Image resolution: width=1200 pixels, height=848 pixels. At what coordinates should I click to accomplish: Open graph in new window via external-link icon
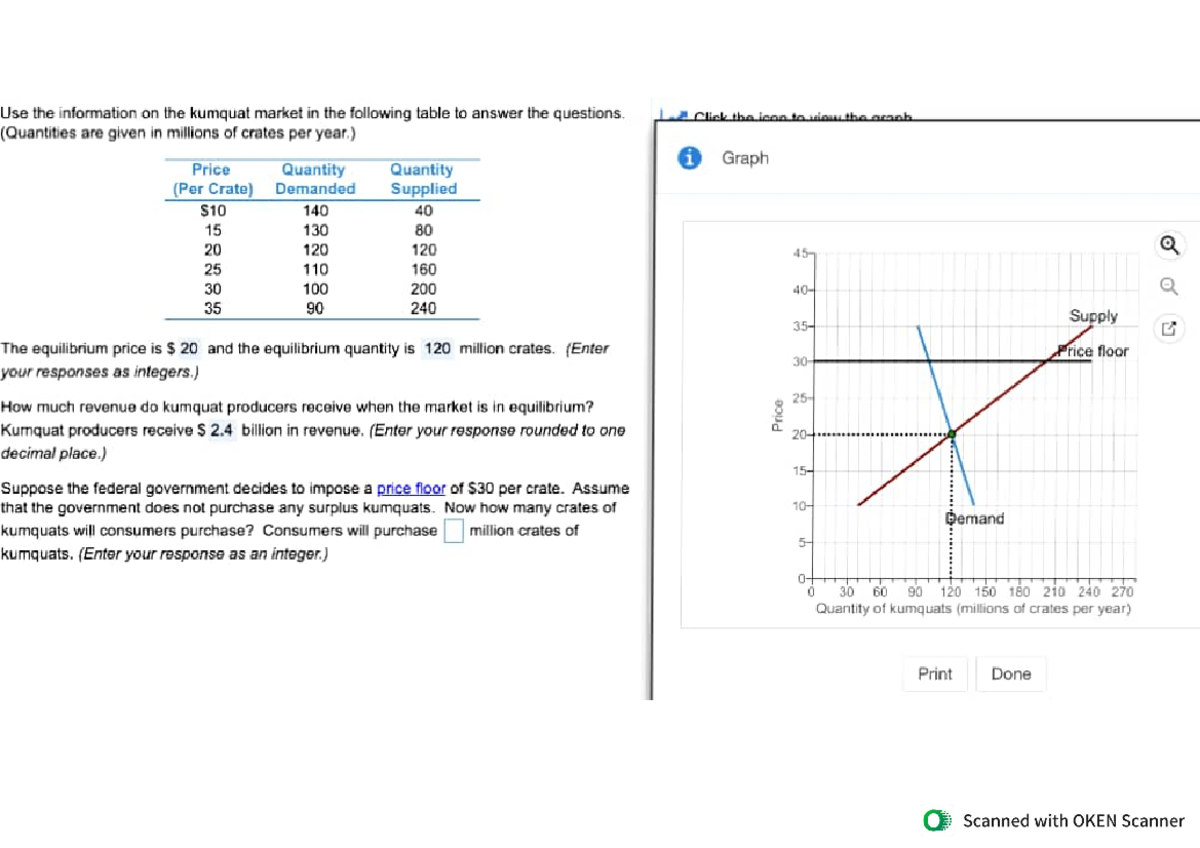(x=1170, y=327)
